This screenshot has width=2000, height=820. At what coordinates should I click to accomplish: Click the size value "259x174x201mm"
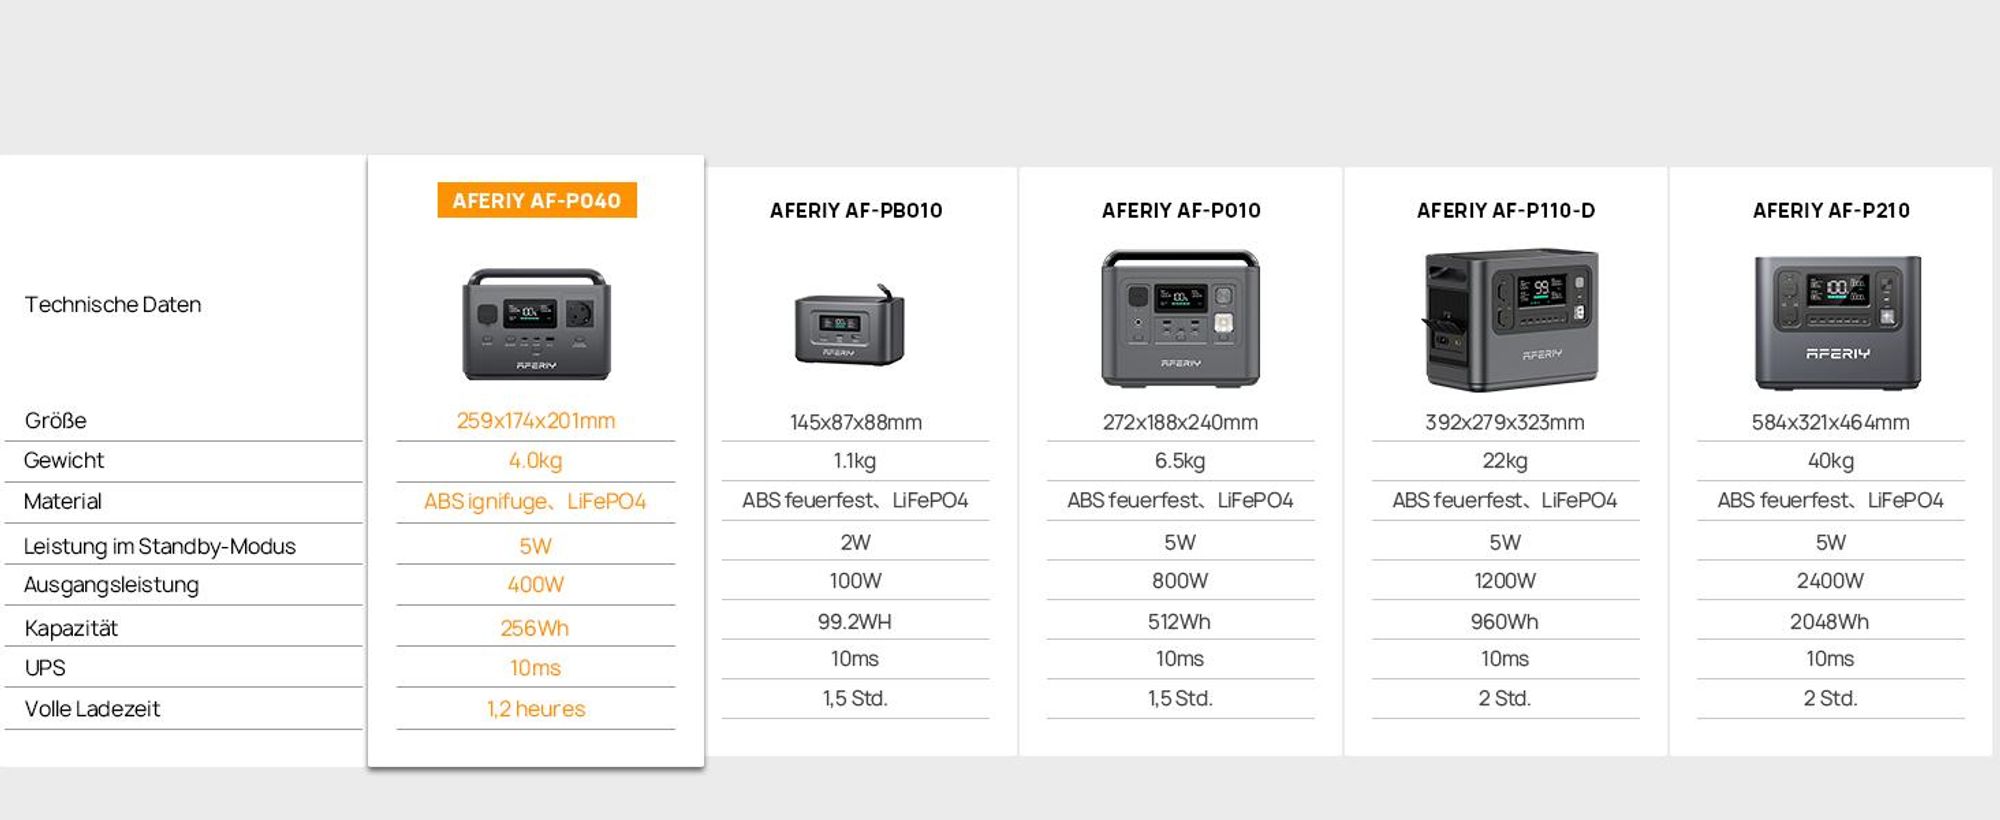tap(536, 420)
